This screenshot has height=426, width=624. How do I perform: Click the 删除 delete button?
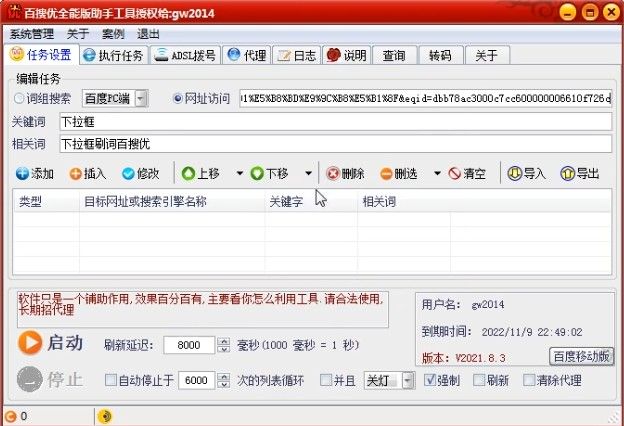345,174
